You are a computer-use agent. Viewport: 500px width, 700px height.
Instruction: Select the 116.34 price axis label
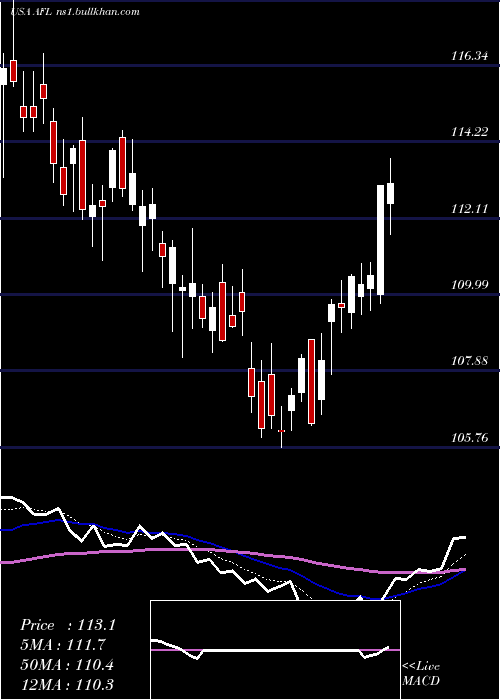[470, 56]
